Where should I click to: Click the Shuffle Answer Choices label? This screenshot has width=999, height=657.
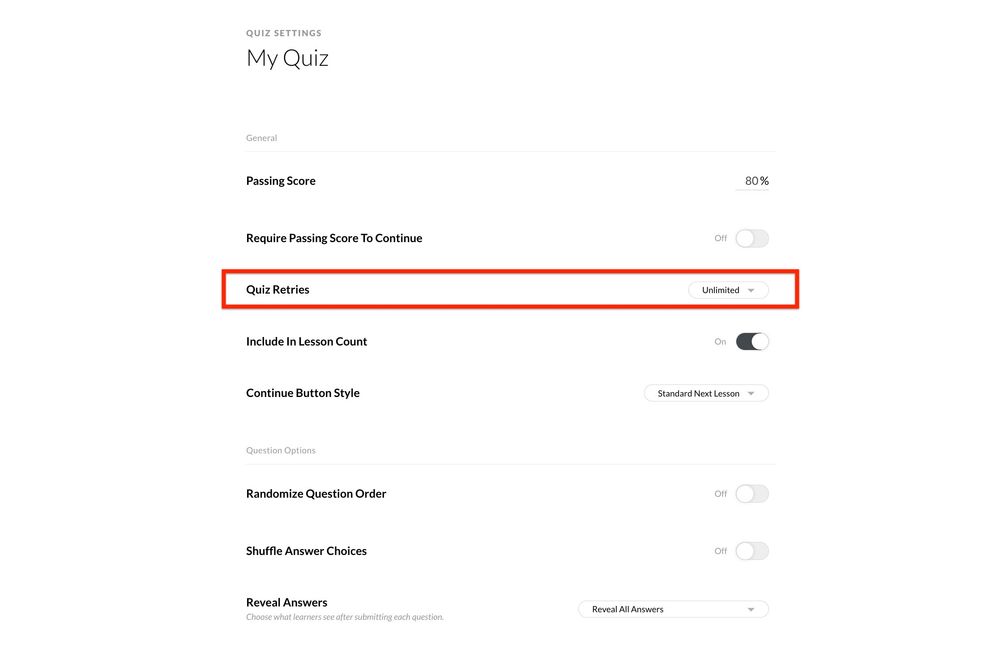tap(306, 551)
